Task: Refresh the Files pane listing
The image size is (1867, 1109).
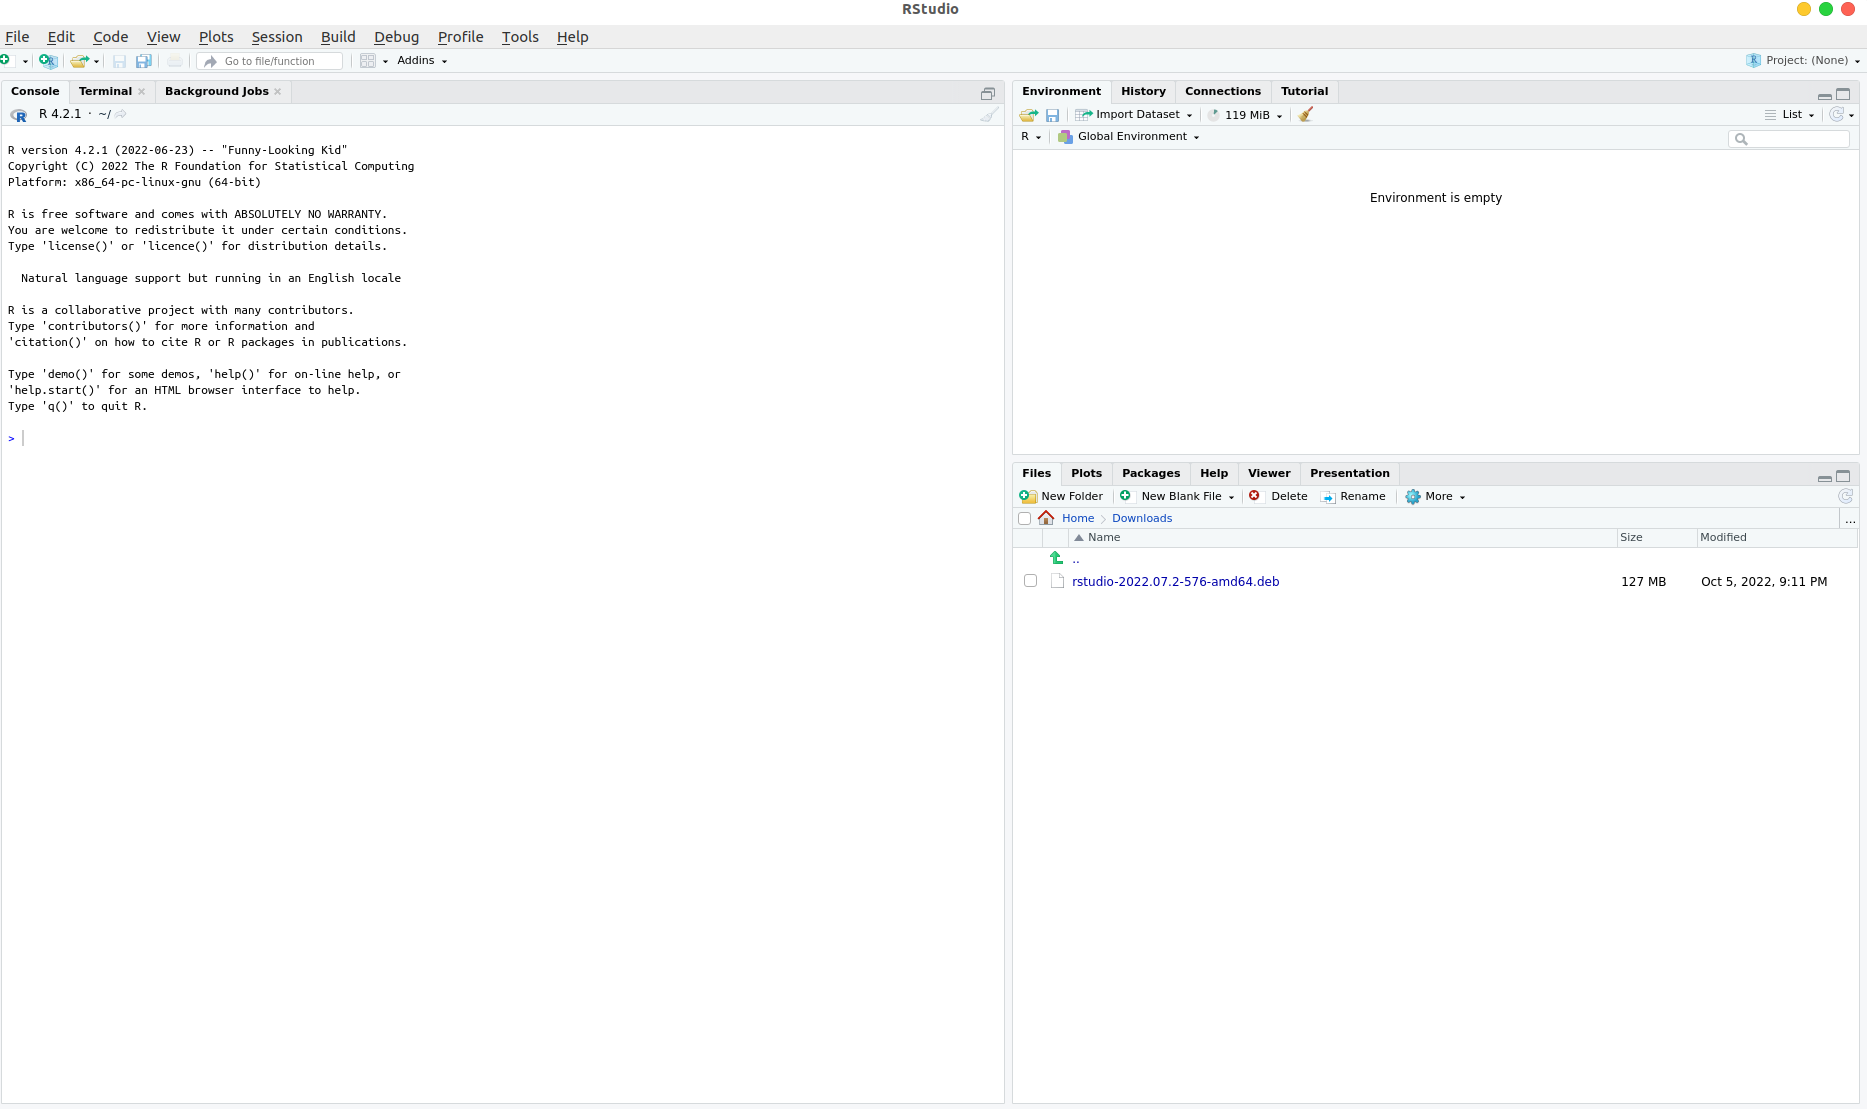Action: (1846, 496)
